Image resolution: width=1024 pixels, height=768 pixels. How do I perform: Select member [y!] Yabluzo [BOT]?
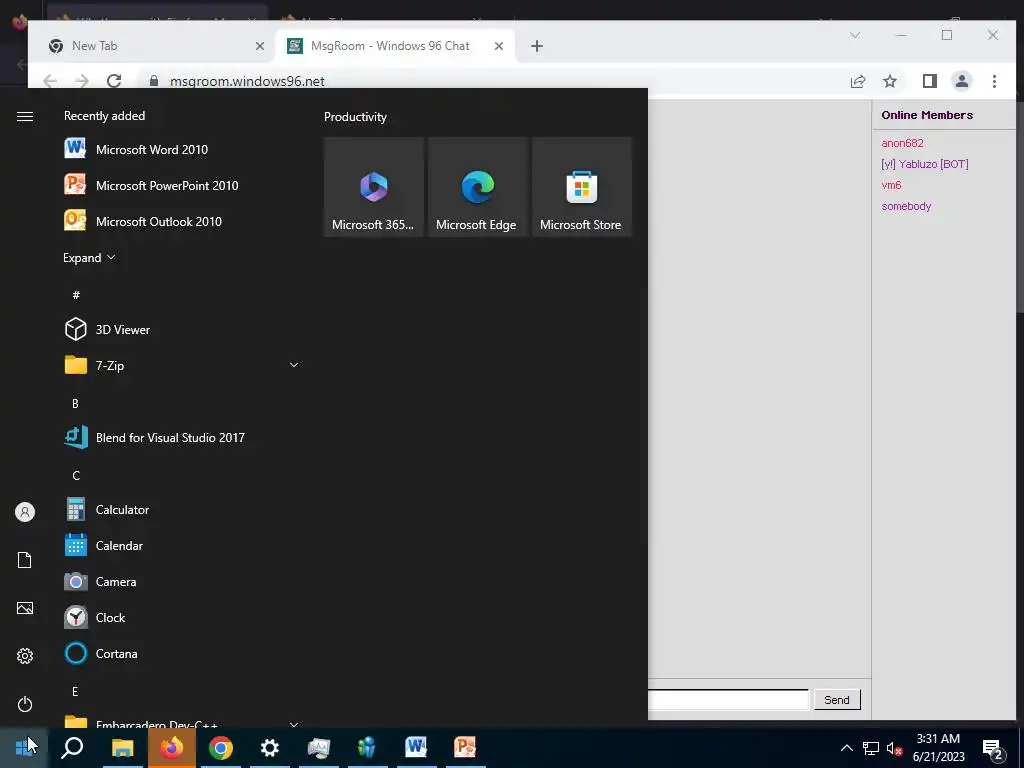(x=925, y=164)
